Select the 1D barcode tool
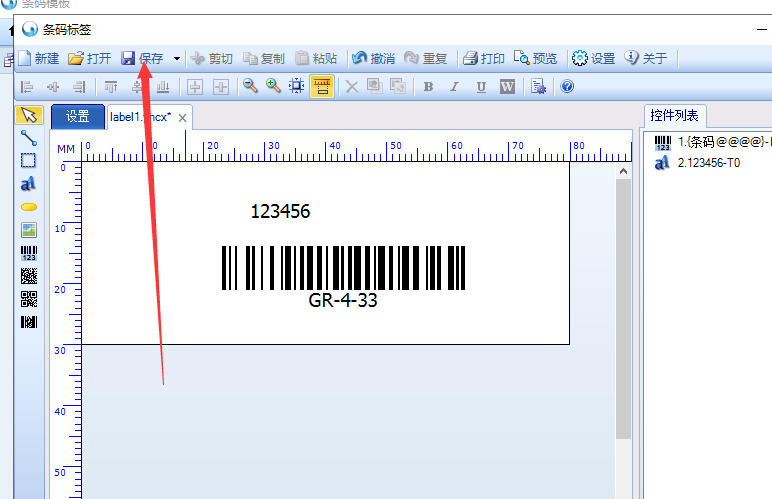The width and height of the screenshot is (772, 499). click(x=28, y=253)
